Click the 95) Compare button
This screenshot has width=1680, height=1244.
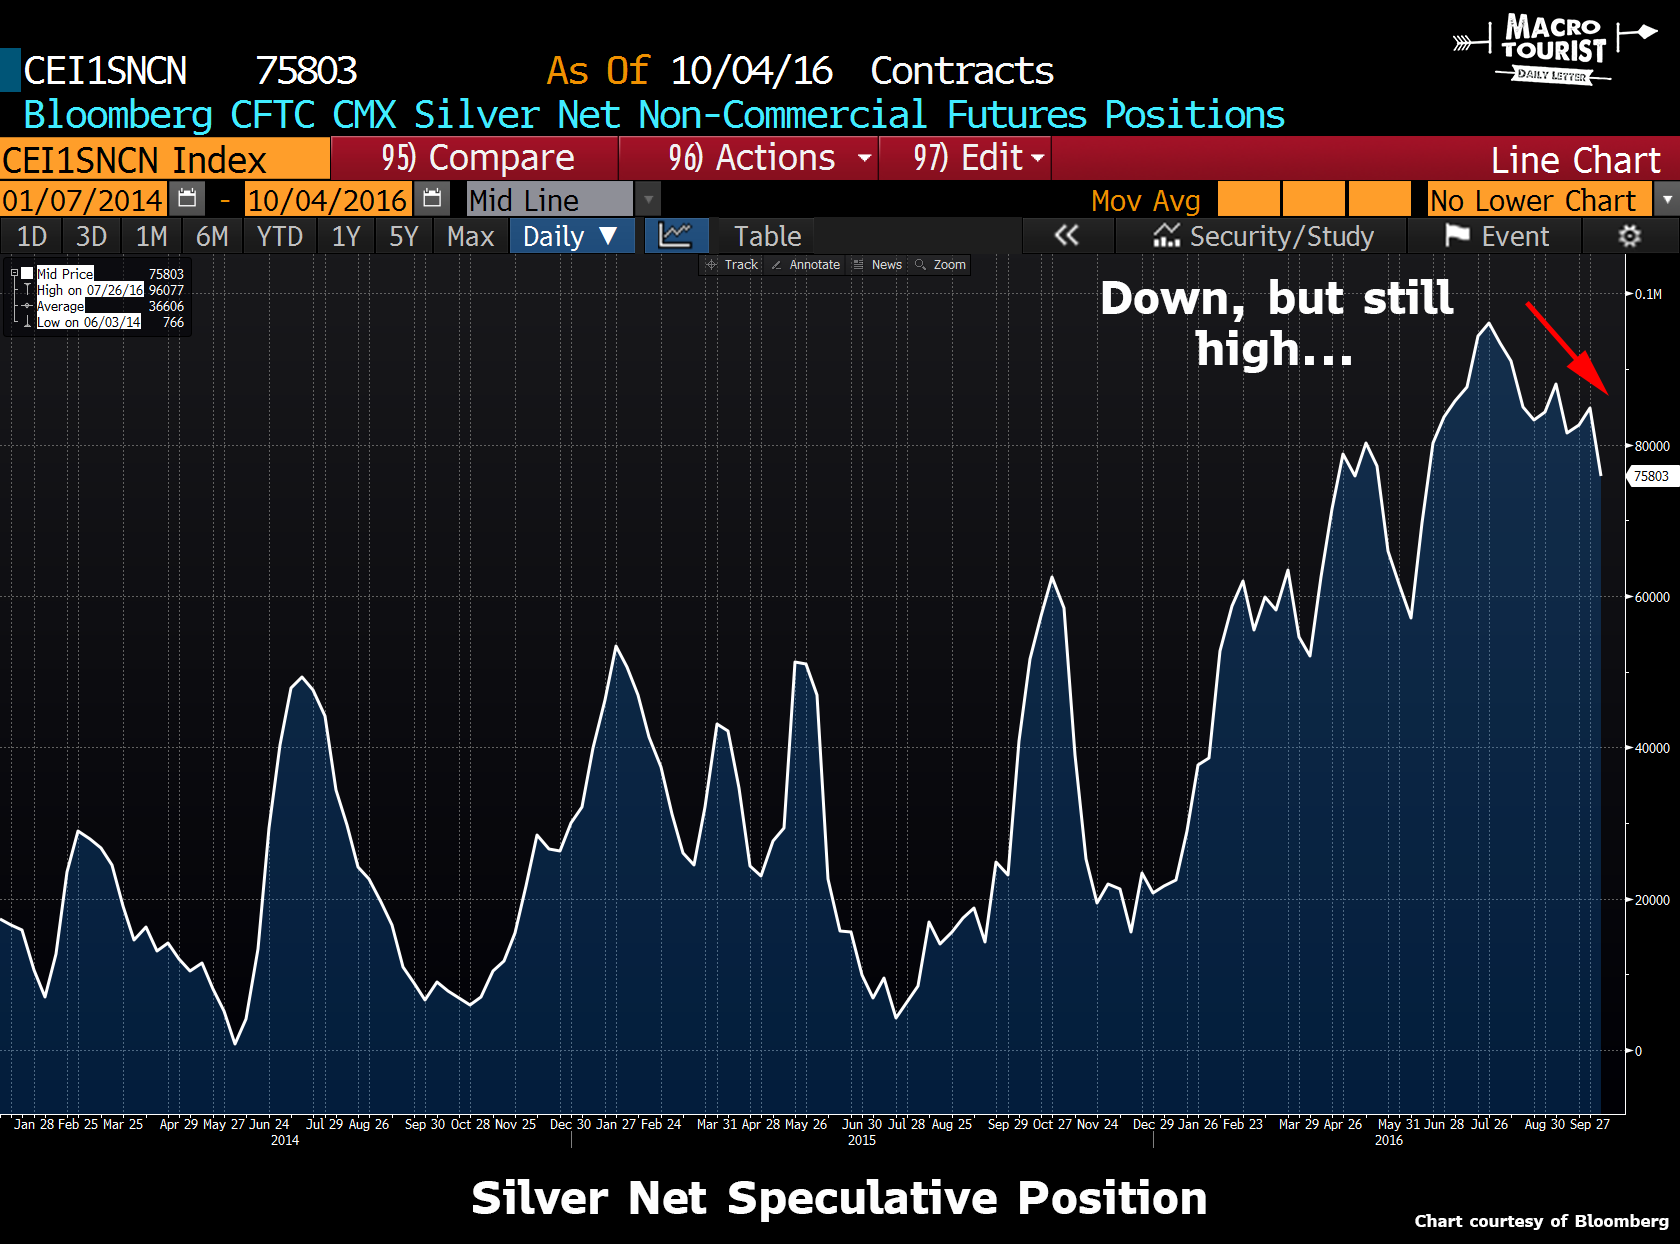click(x=476, y=158)
